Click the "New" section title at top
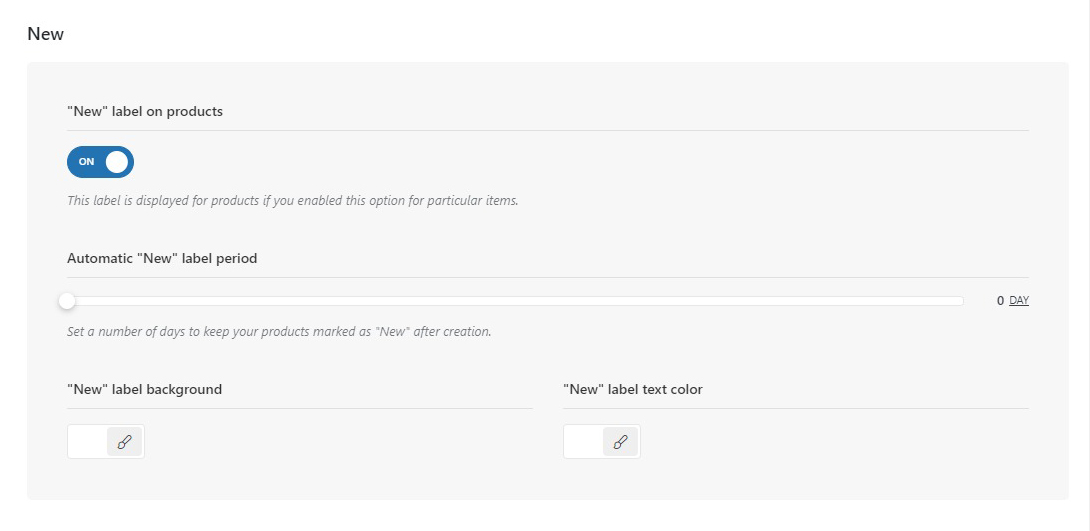This screenshot has width=1090, height=531. tap(45, 34)
